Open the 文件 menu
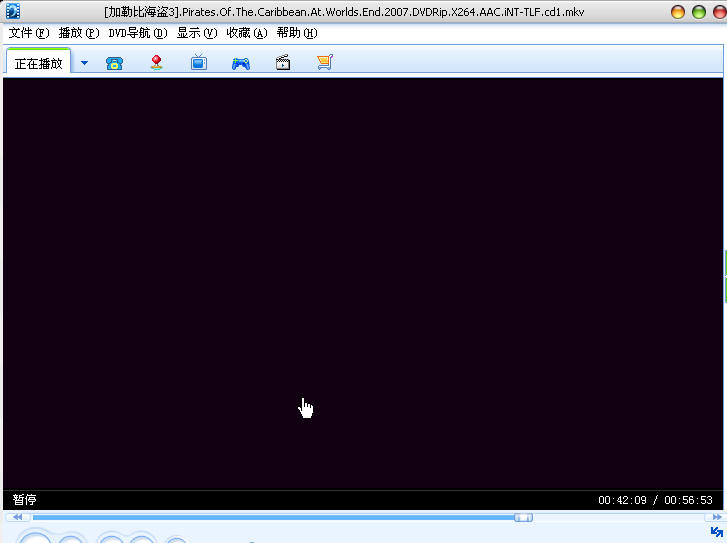 click(28, 33)
